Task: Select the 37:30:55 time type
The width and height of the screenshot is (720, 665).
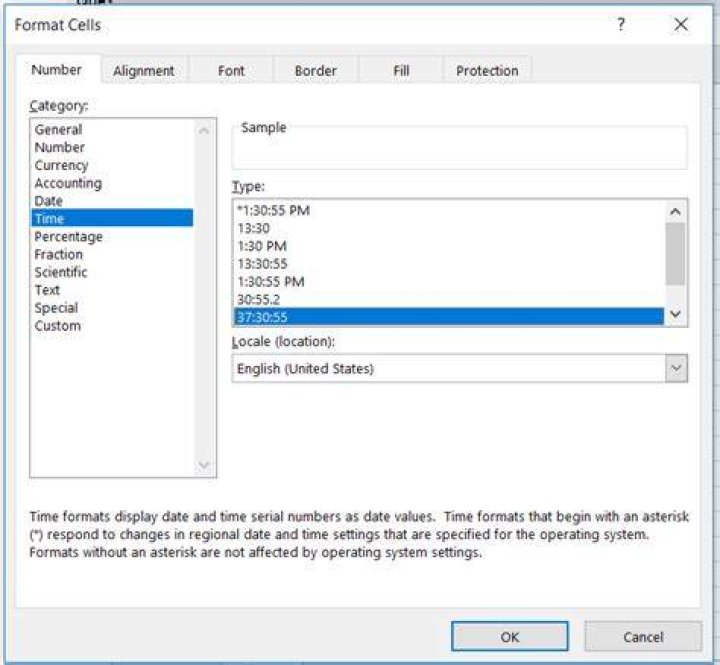Action: 449,317
